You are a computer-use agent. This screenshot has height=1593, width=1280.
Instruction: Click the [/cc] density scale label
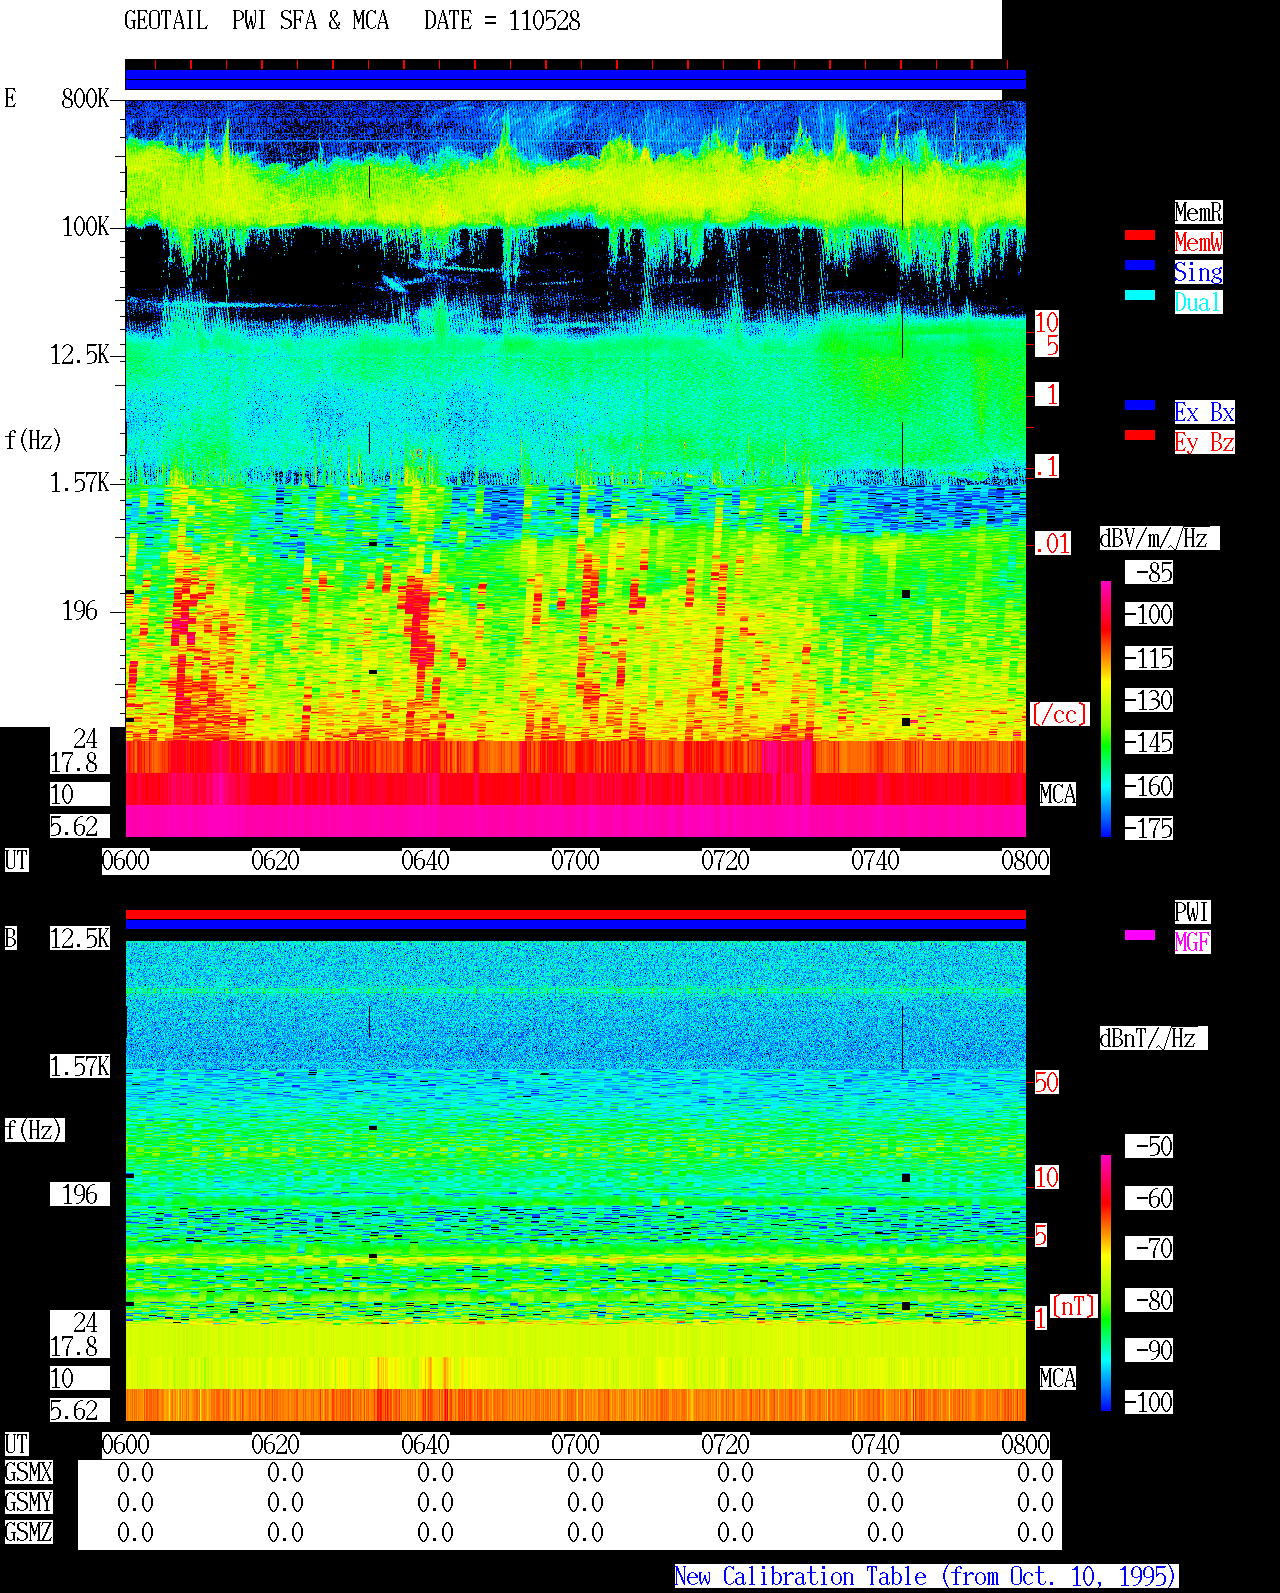(x=1059, y=715)
